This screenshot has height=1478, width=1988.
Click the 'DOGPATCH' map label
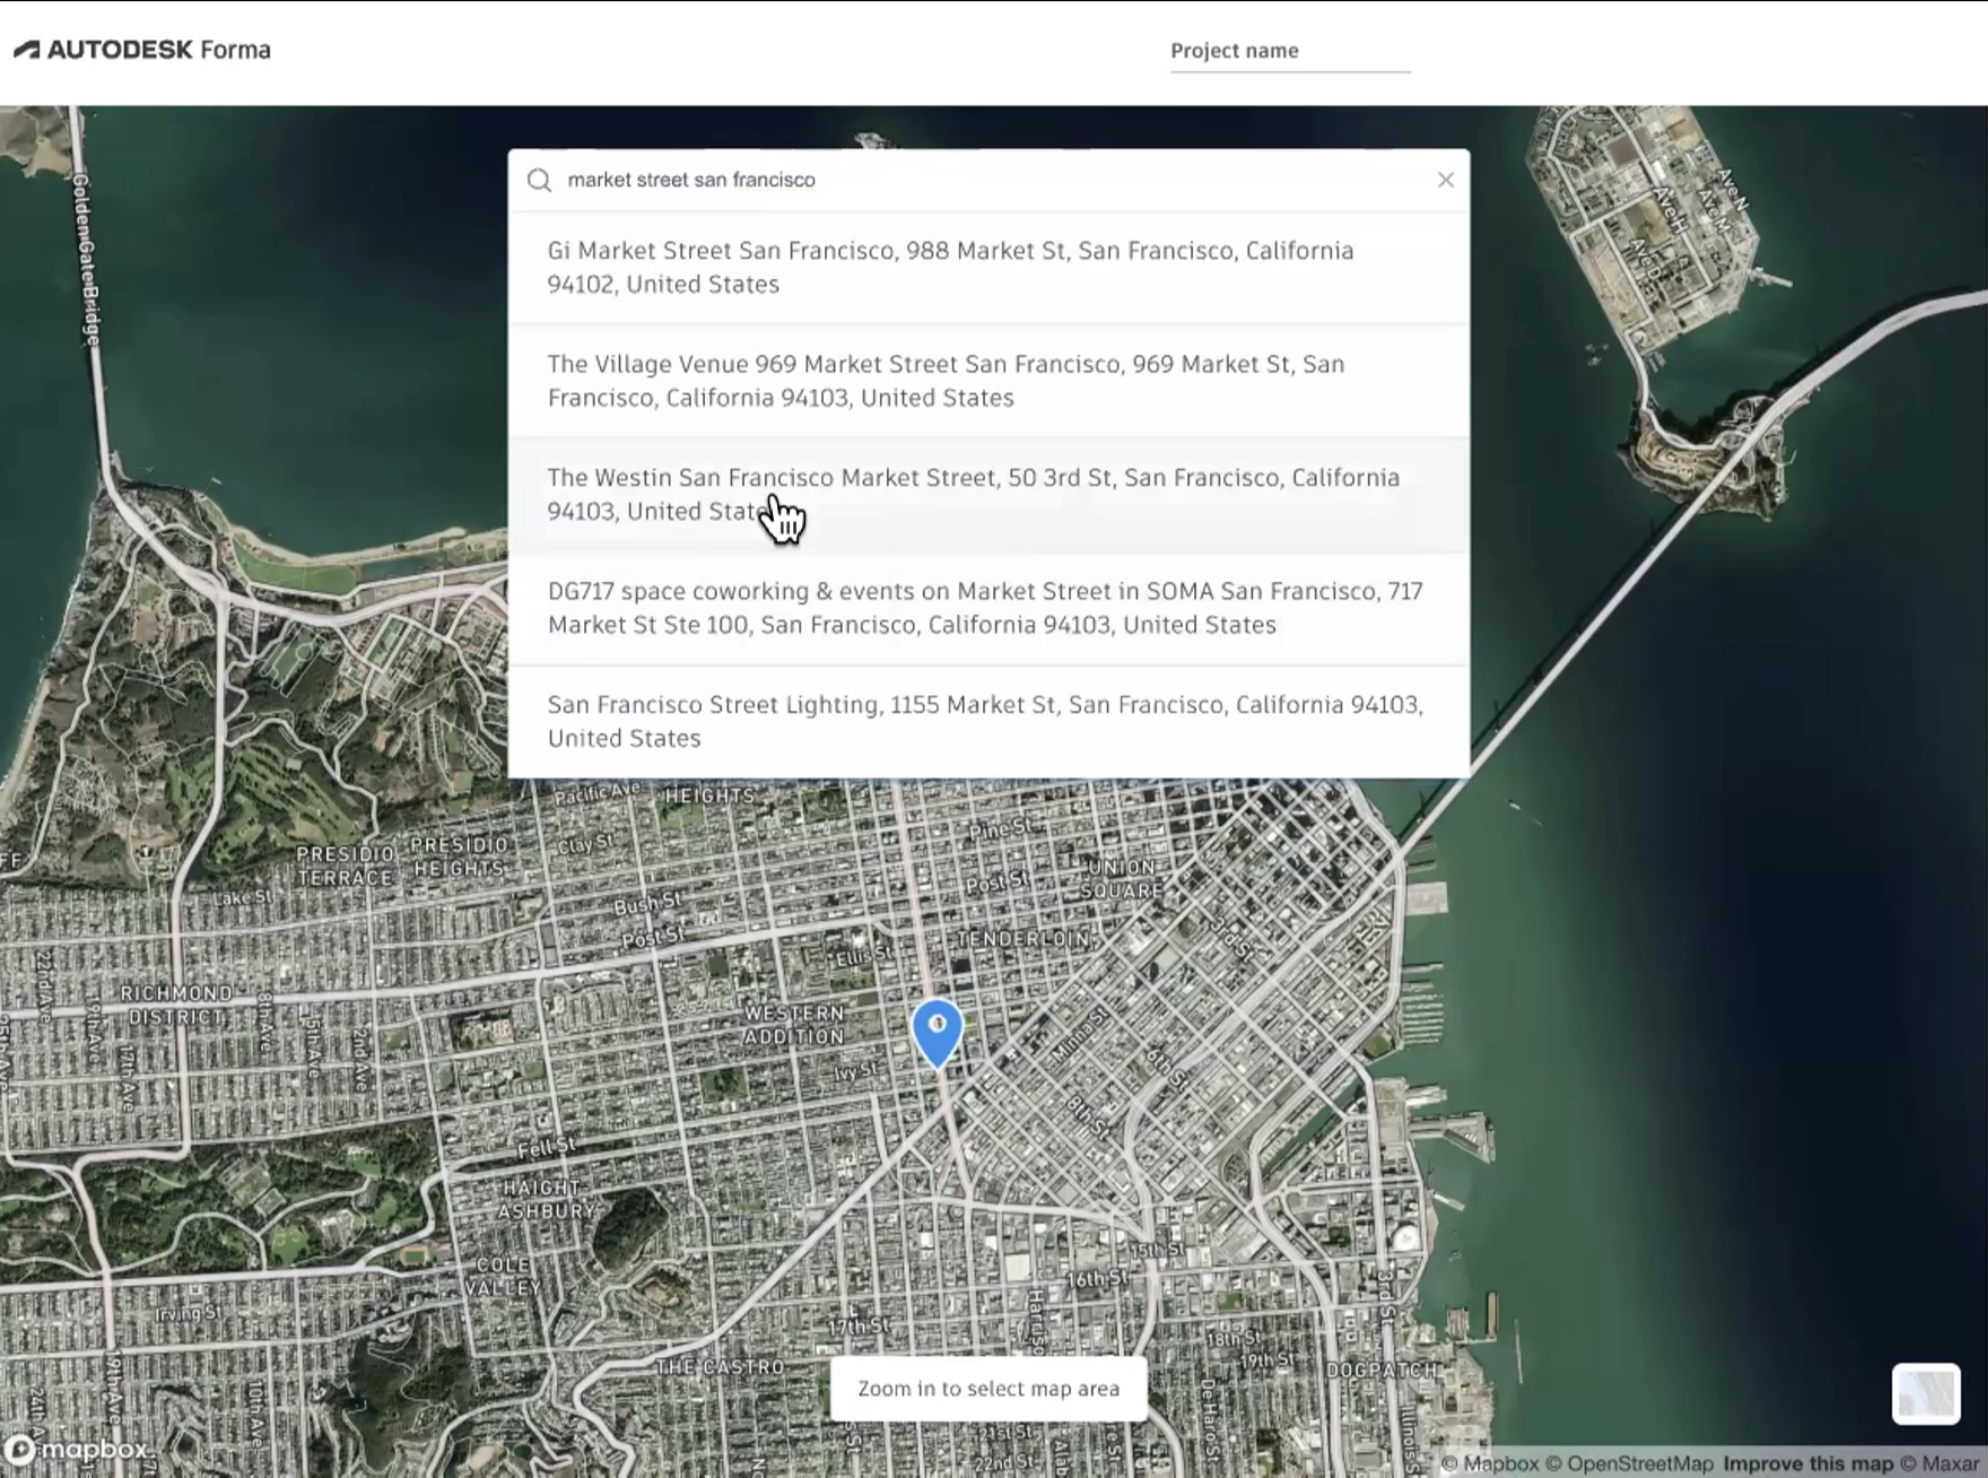coord(1382,1370)
